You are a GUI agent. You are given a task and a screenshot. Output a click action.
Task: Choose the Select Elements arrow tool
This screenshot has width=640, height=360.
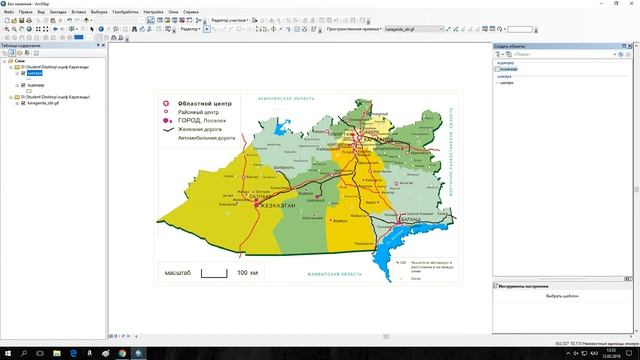click(x=92, y=29)
